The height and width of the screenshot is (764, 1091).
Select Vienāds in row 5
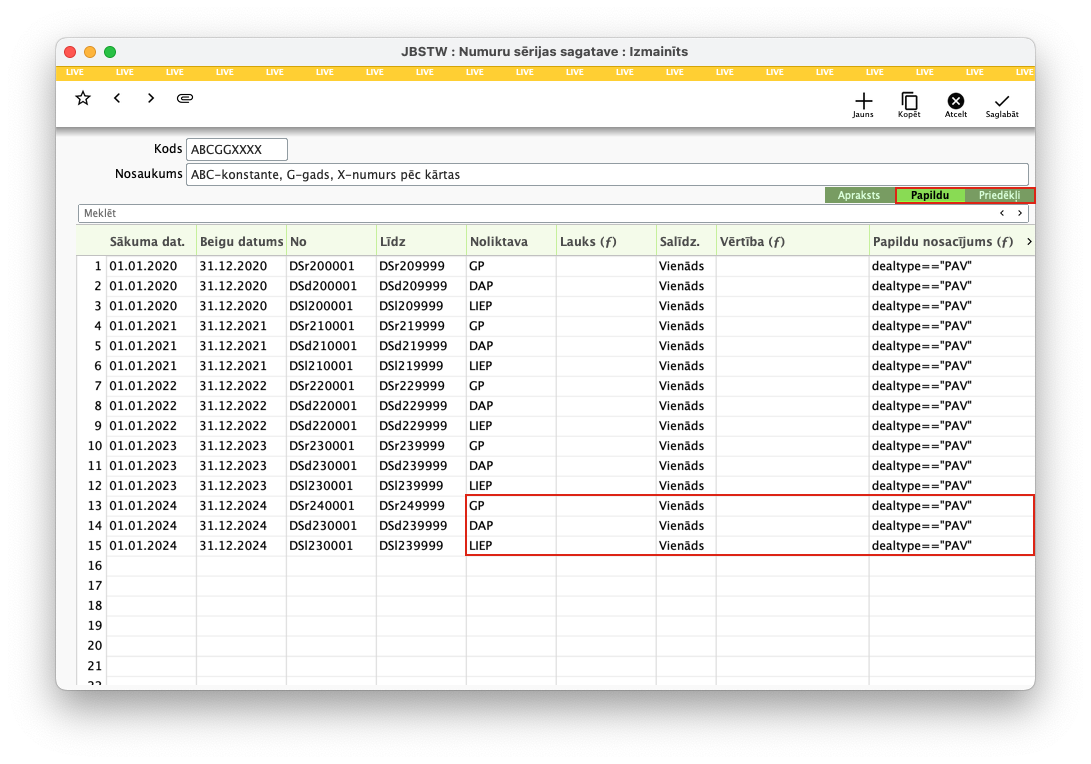pyautogui.click(x=685, y=346)
